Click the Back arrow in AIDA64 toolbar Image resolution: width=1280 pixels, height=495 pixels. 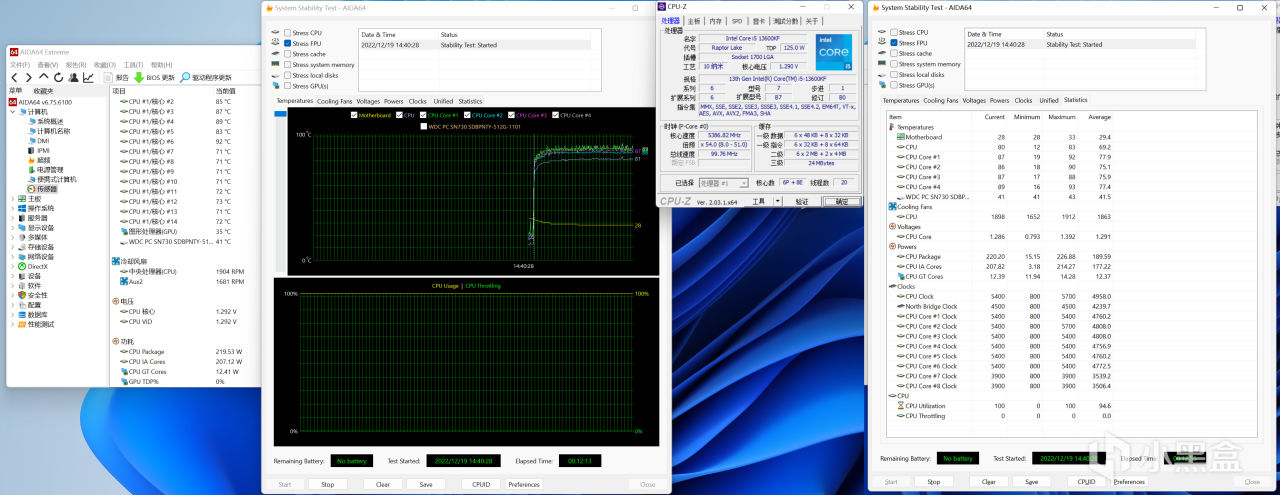tap(16, 77)
